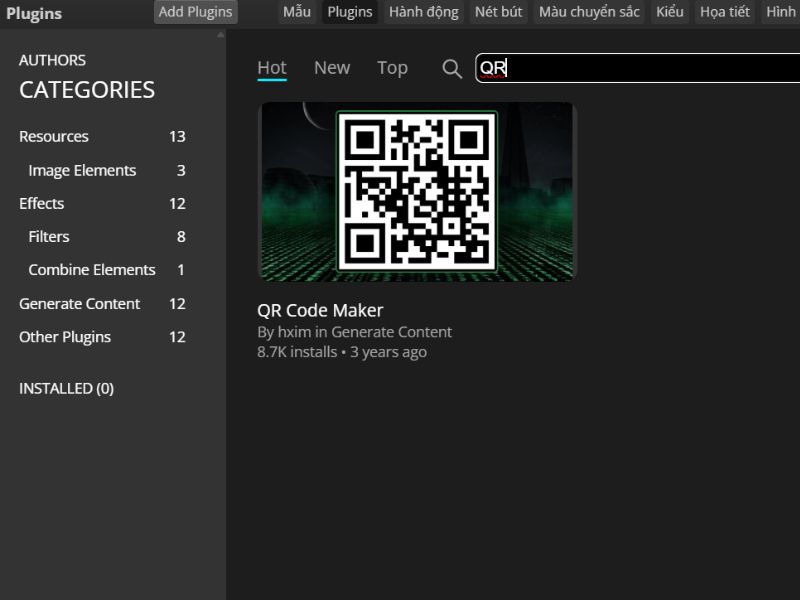
Task: Click the '8.7K installs • 3 years ago' text
Action: tap(342, 352)
